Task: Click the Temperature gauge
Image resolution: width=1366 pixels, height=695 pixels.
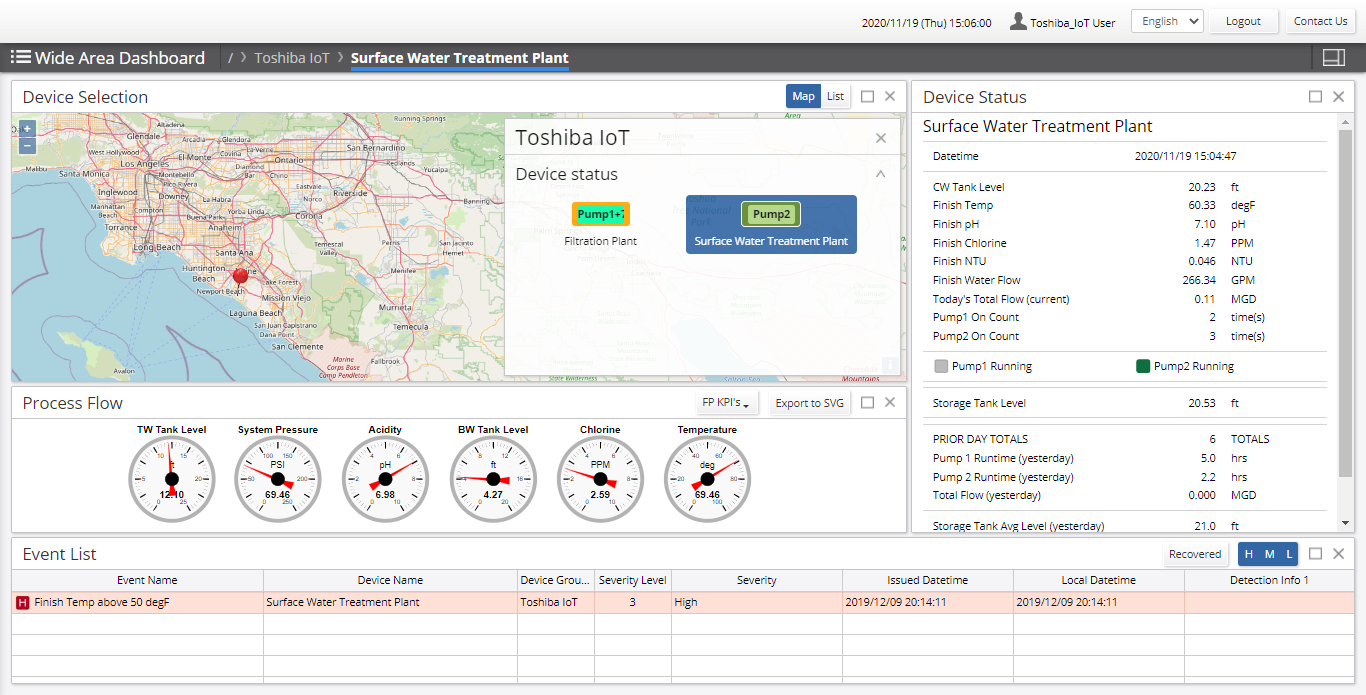Action: click(x=707, y=479)
